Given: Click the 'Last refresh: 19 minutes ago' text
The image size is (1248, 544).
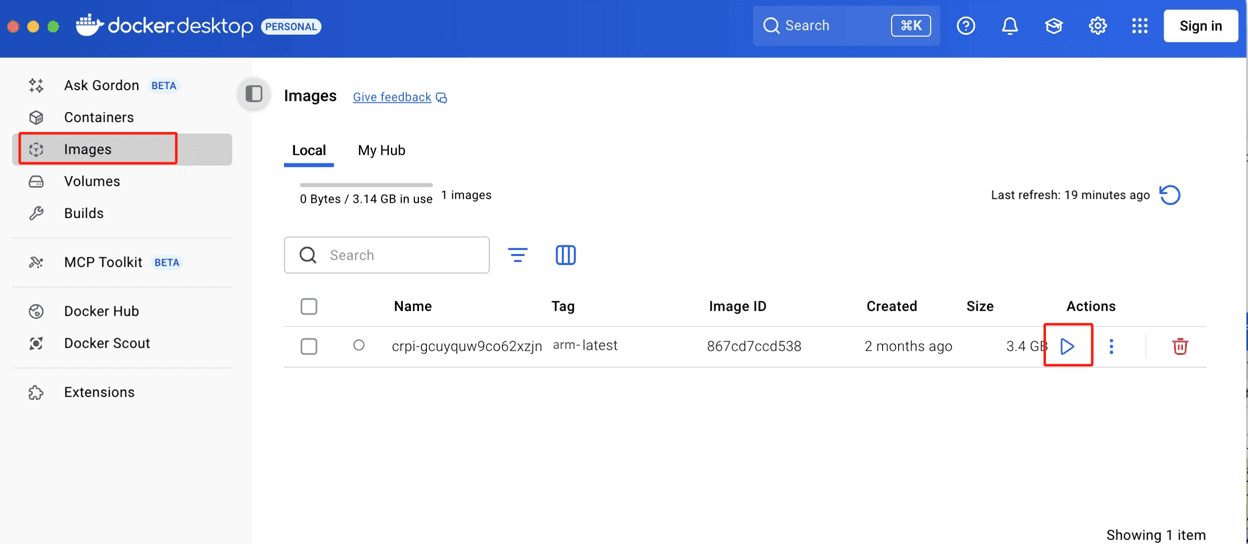Looking at the screenshot, I should pos(1070,195).
